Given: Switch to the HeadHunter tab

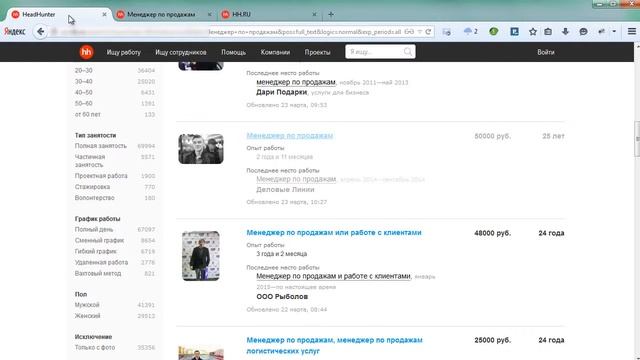Looking at the screenshot, I should [56, 14].
